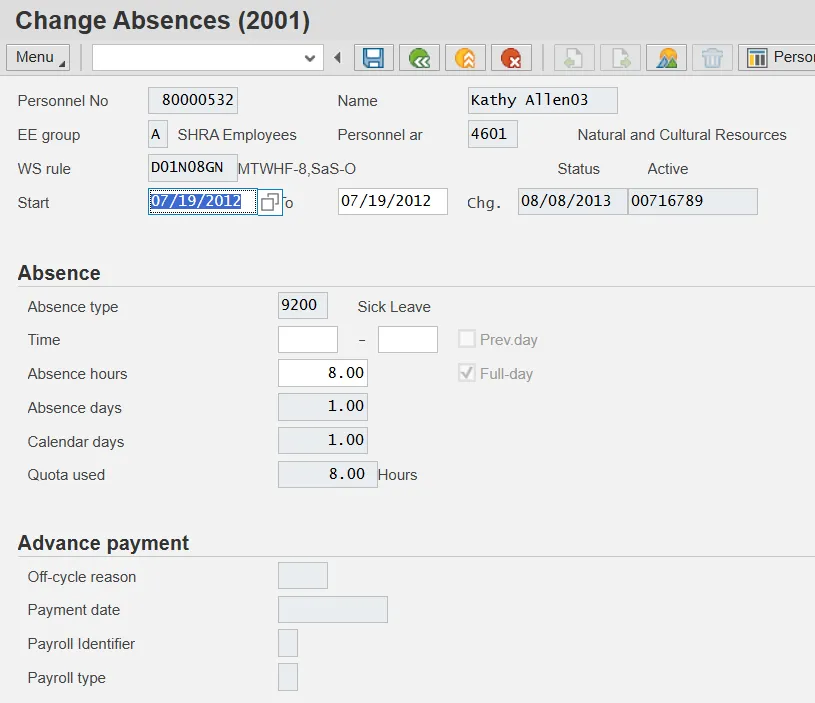This screenshot has height=703, width=815.
Task: Click the end date field showing 07/19/2012
Action: [392, 202]
